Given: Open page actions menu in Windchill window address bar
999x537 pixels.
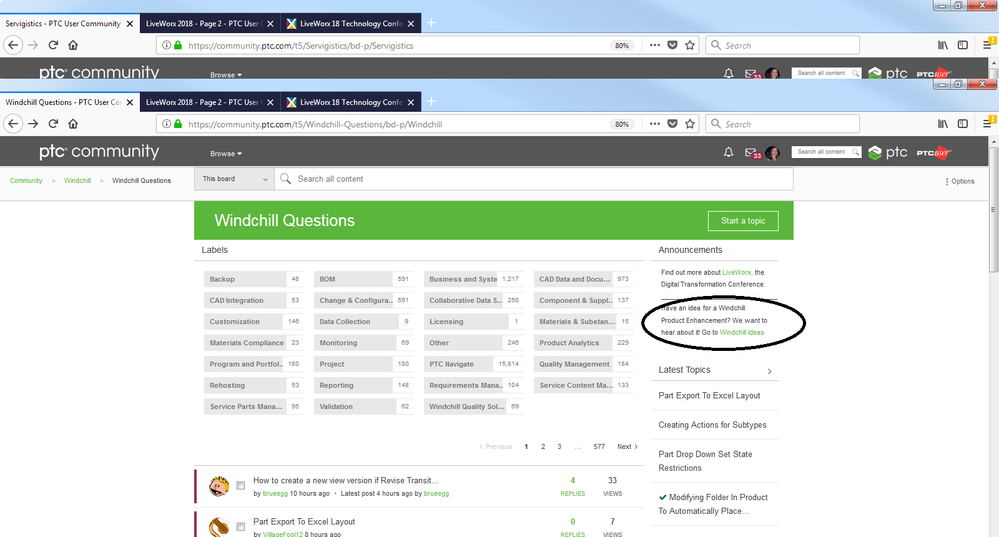Looking at the screenshot, I should point(654,124).
